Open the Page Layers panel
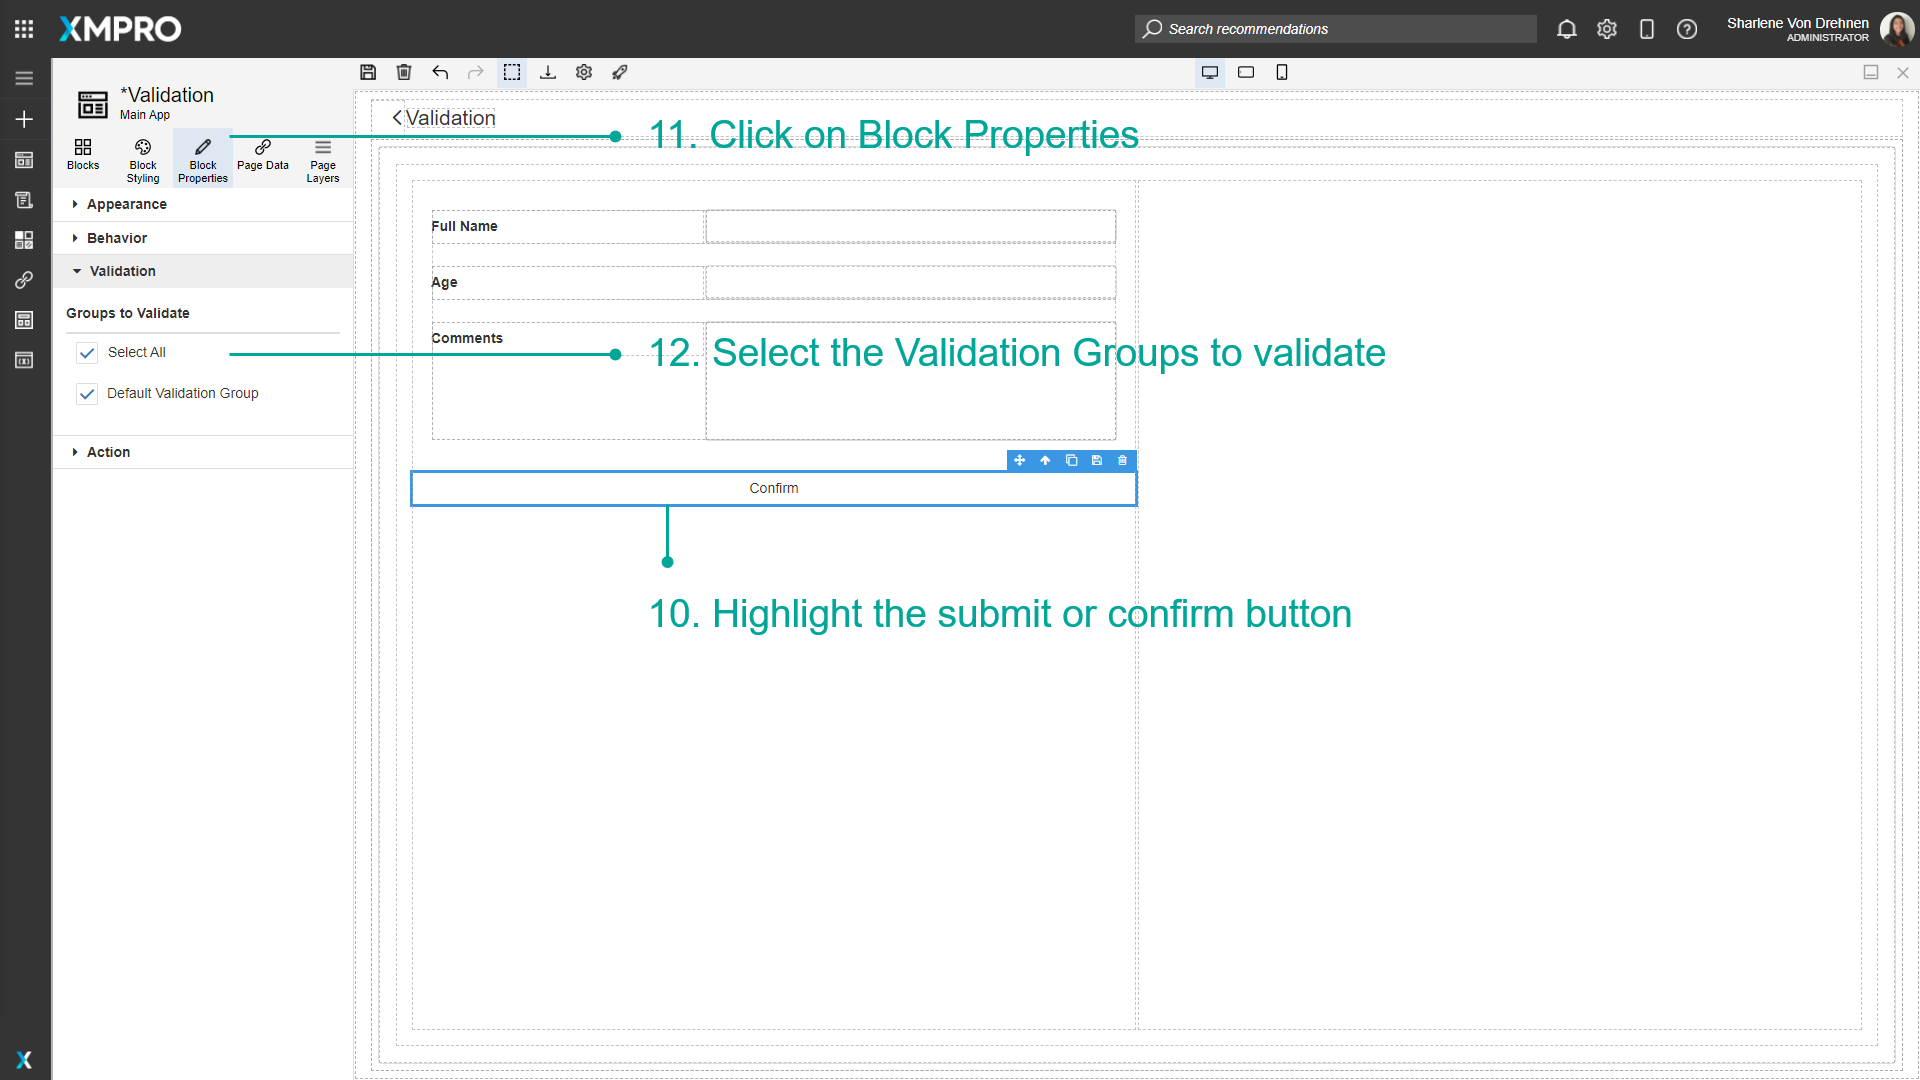Image resolution: width=1920 pixels, height=1080 pixels. pos(322,158)
